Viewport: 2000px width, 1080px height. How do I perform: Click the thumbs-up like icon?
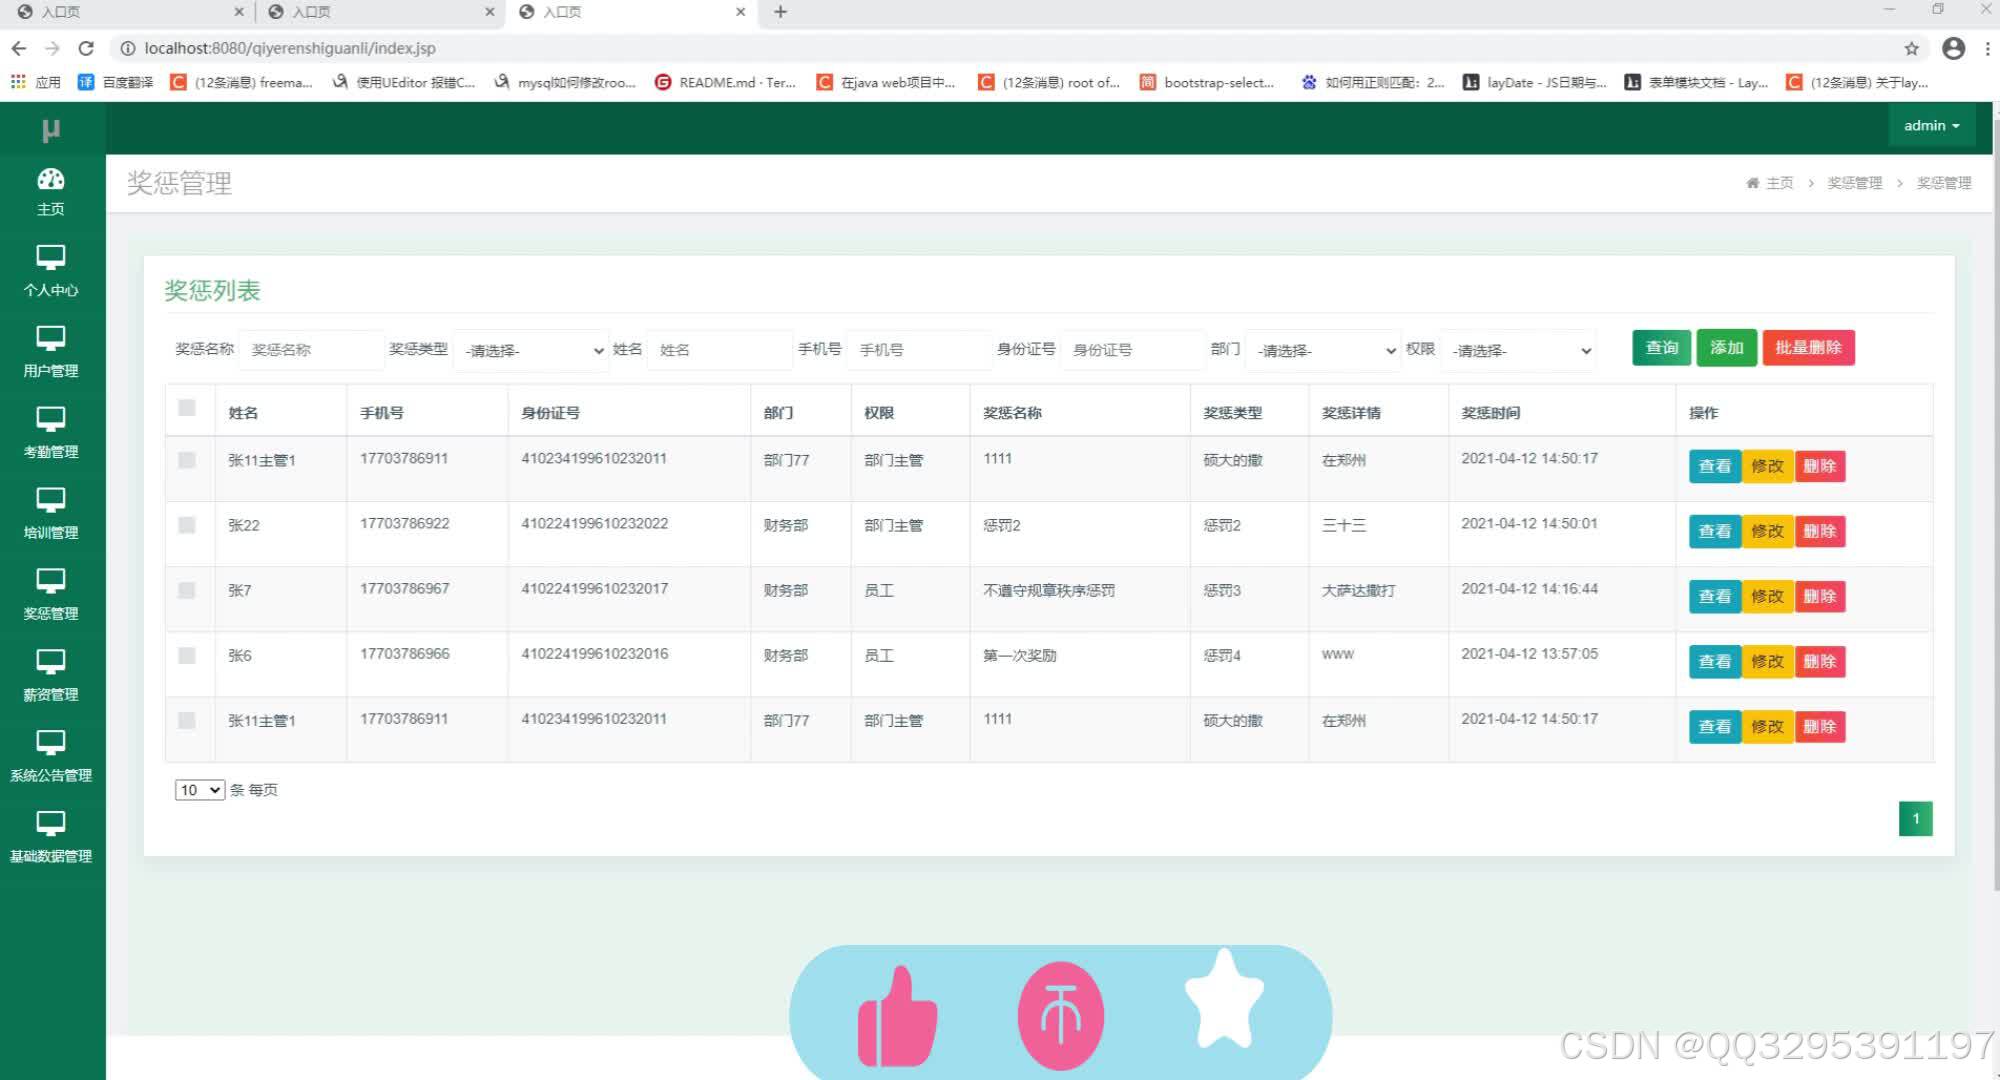point(897,1017)
